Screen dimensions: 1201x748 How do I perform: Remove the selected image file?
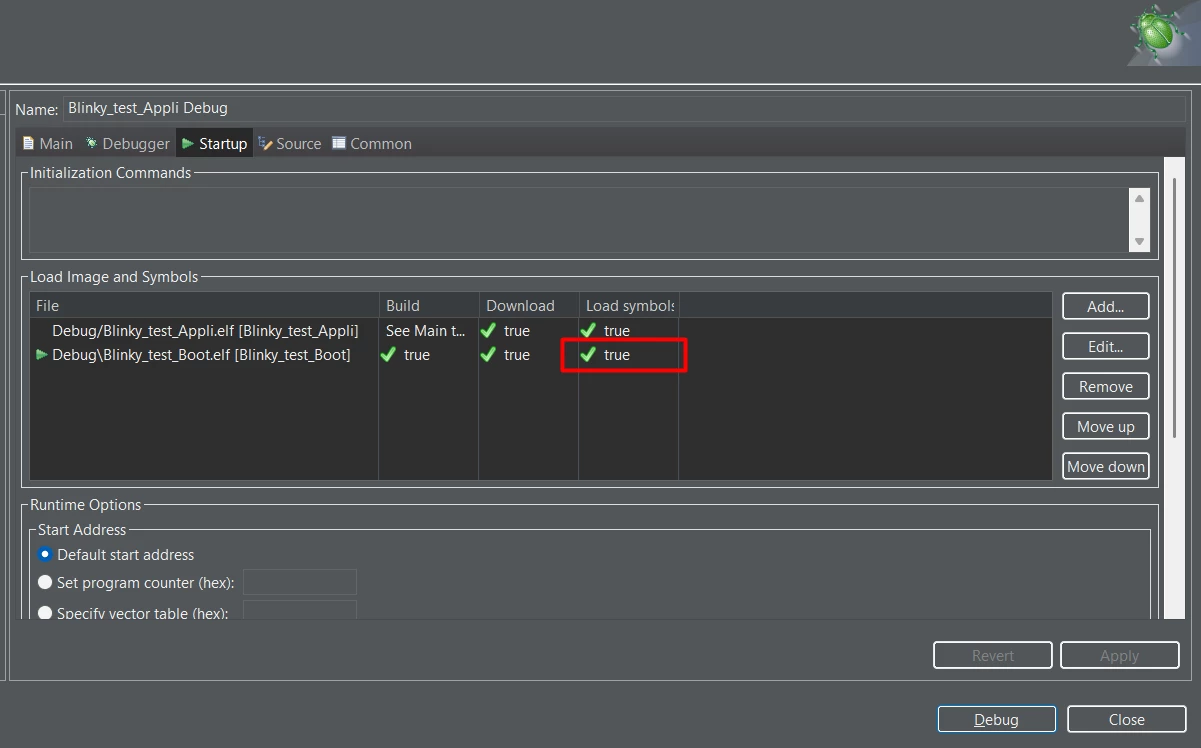pyautogui.click(x=1105, y=386)
